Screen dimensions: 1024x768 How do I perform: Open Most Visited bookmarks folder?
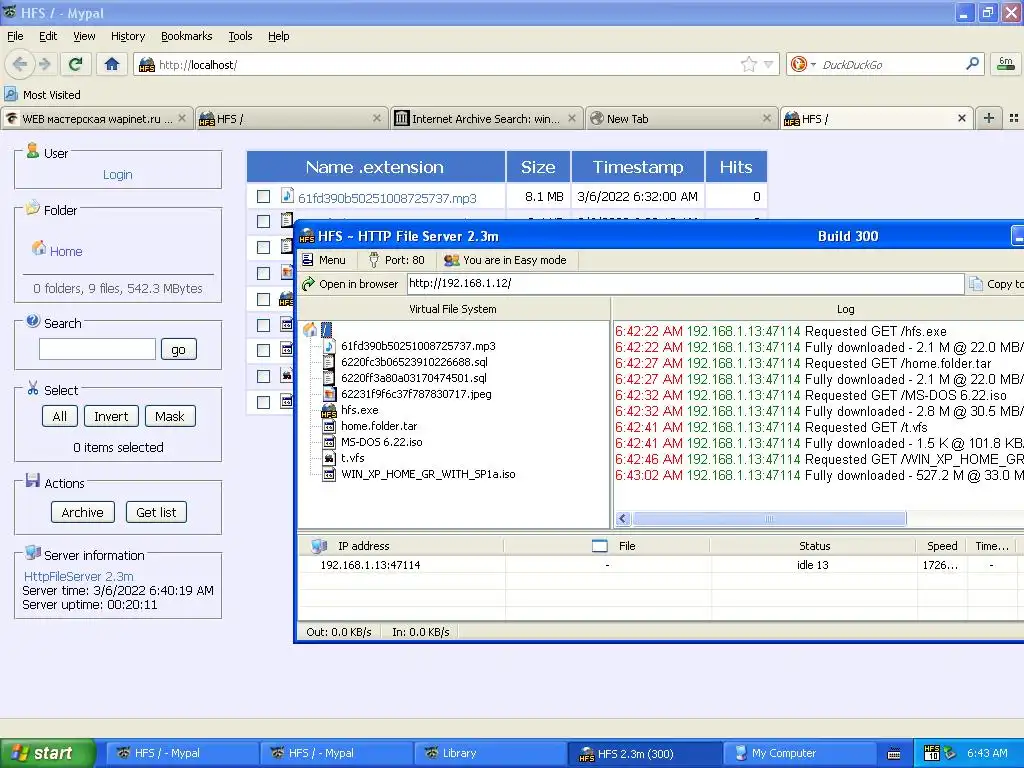point(43,95)
